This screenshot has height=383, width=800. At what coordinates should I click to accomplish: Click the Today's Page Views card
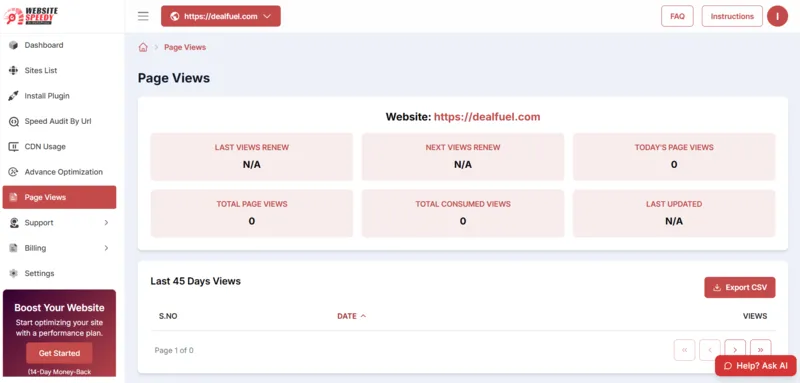tap(674, 157)
